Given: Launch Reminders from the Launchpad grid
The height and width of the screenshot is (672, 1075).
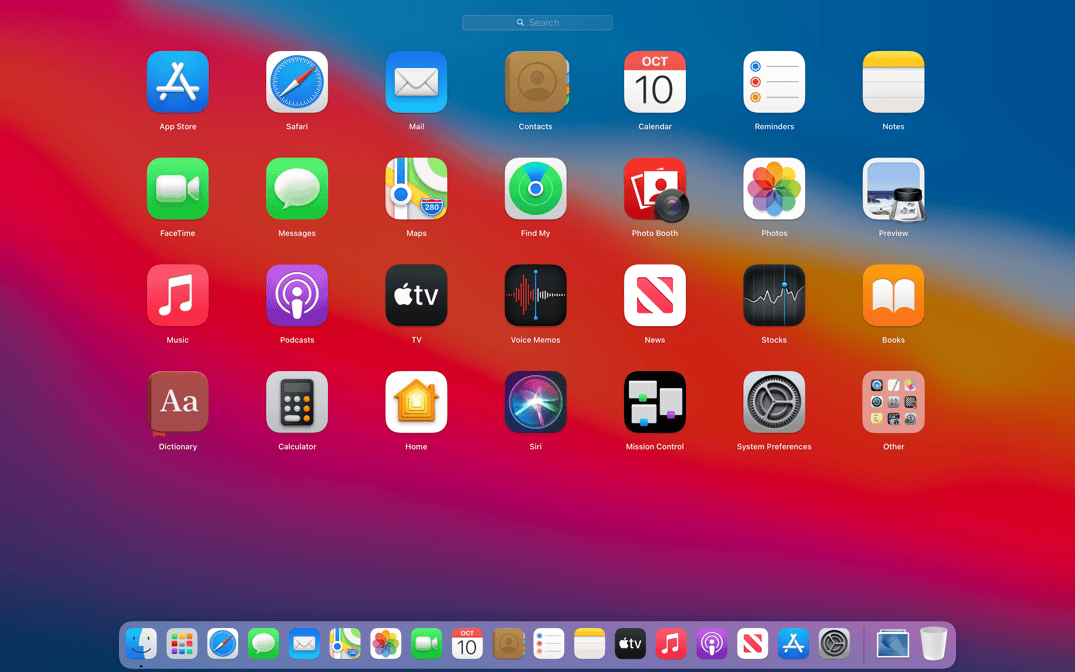Looking at the screenshot, I should 774,82.
